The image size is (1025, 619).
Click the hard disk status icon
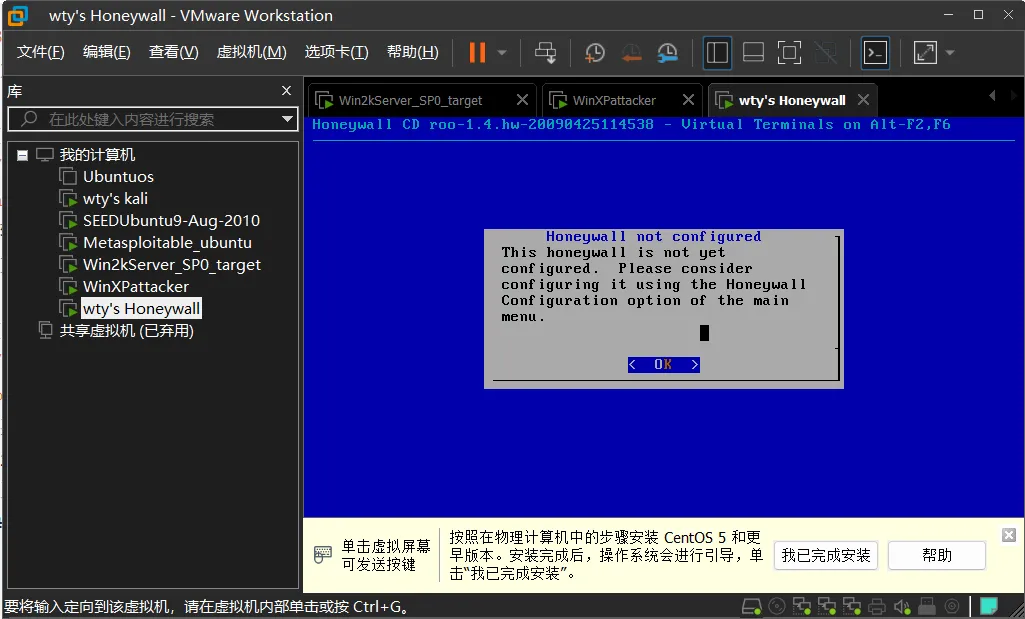[x=752, y=607]
